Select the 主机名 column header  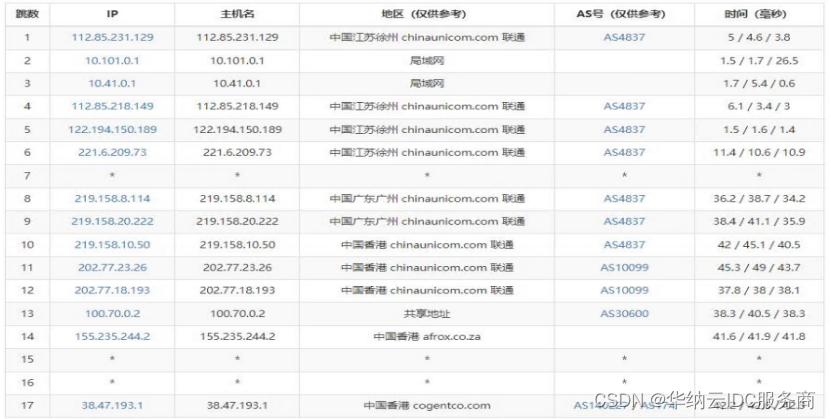[x=237, y=15]
